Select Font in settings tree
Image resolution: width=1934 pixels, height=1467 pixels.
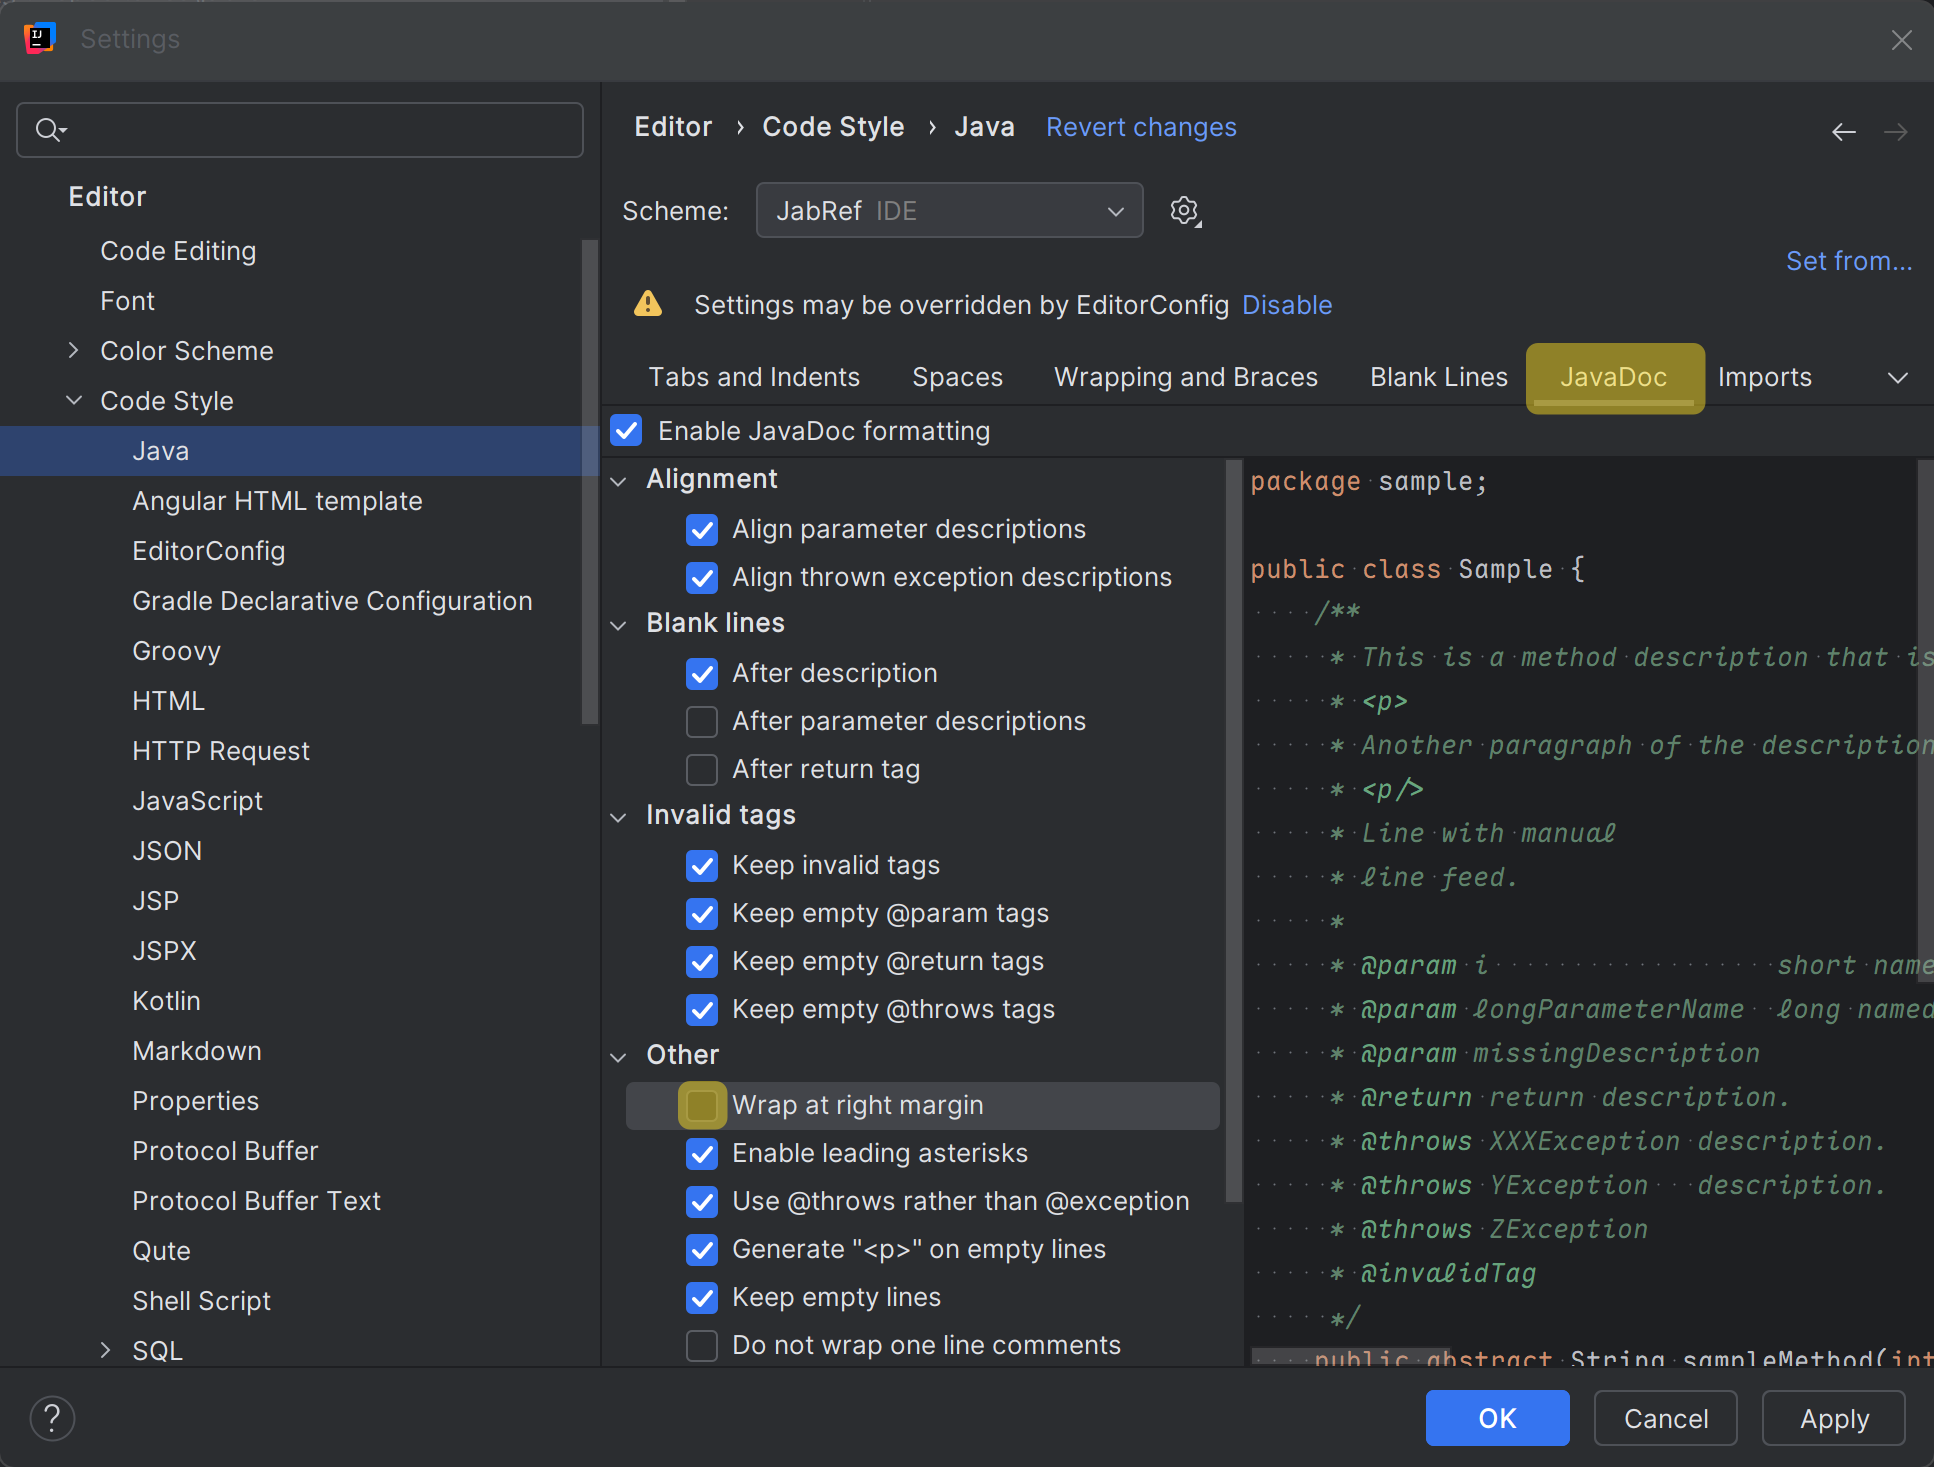(127, 301)
